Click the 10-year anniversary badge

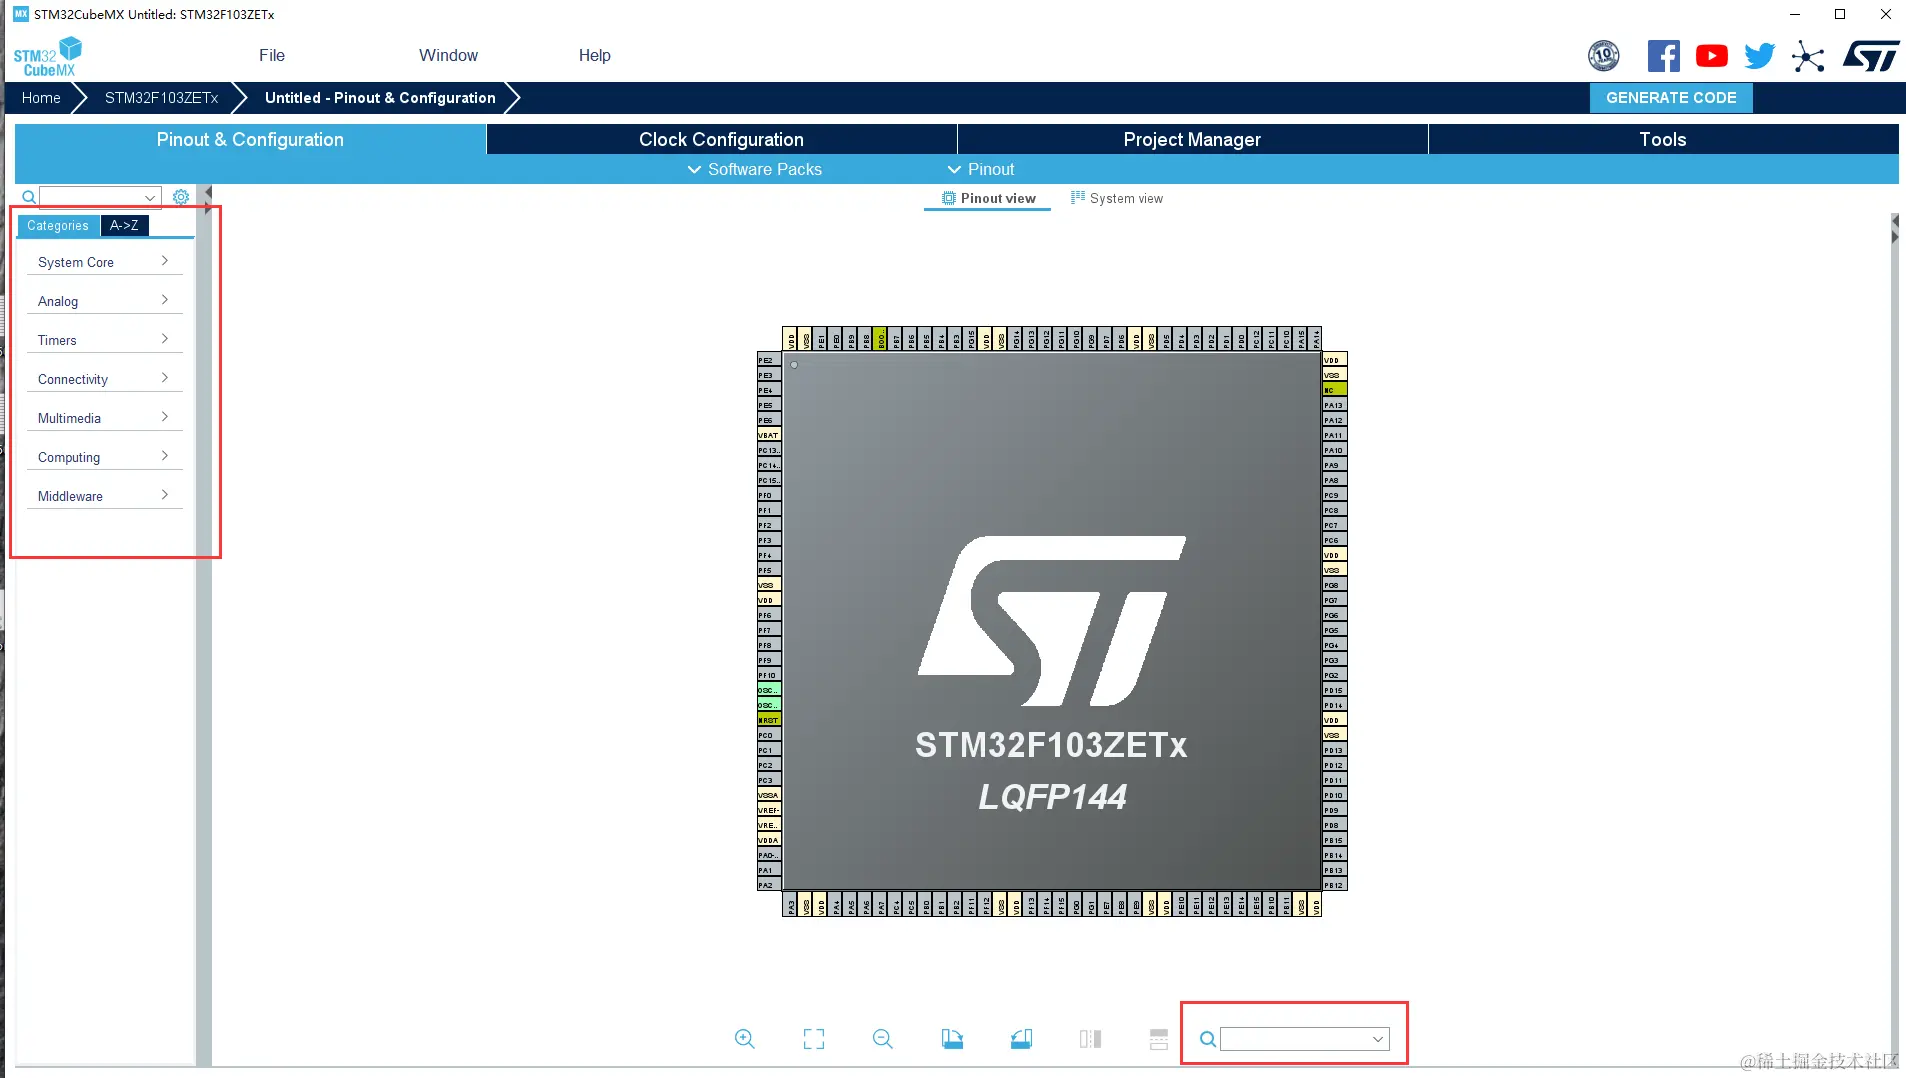(x=1604, y=56)
